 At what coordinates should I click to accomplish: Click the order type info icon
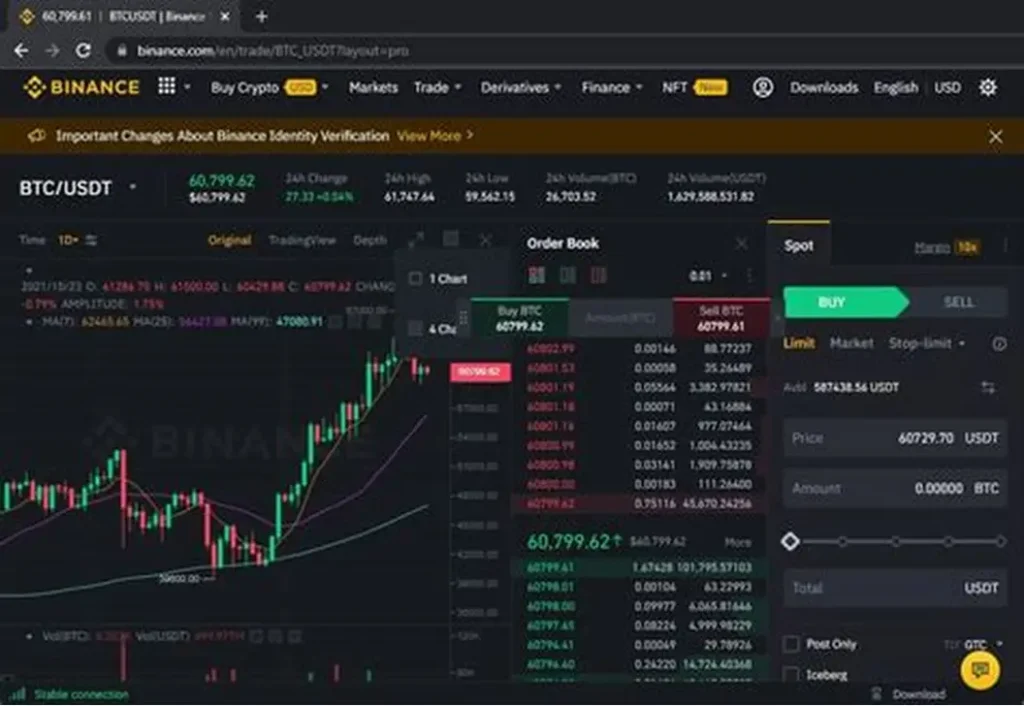[999, 343]
